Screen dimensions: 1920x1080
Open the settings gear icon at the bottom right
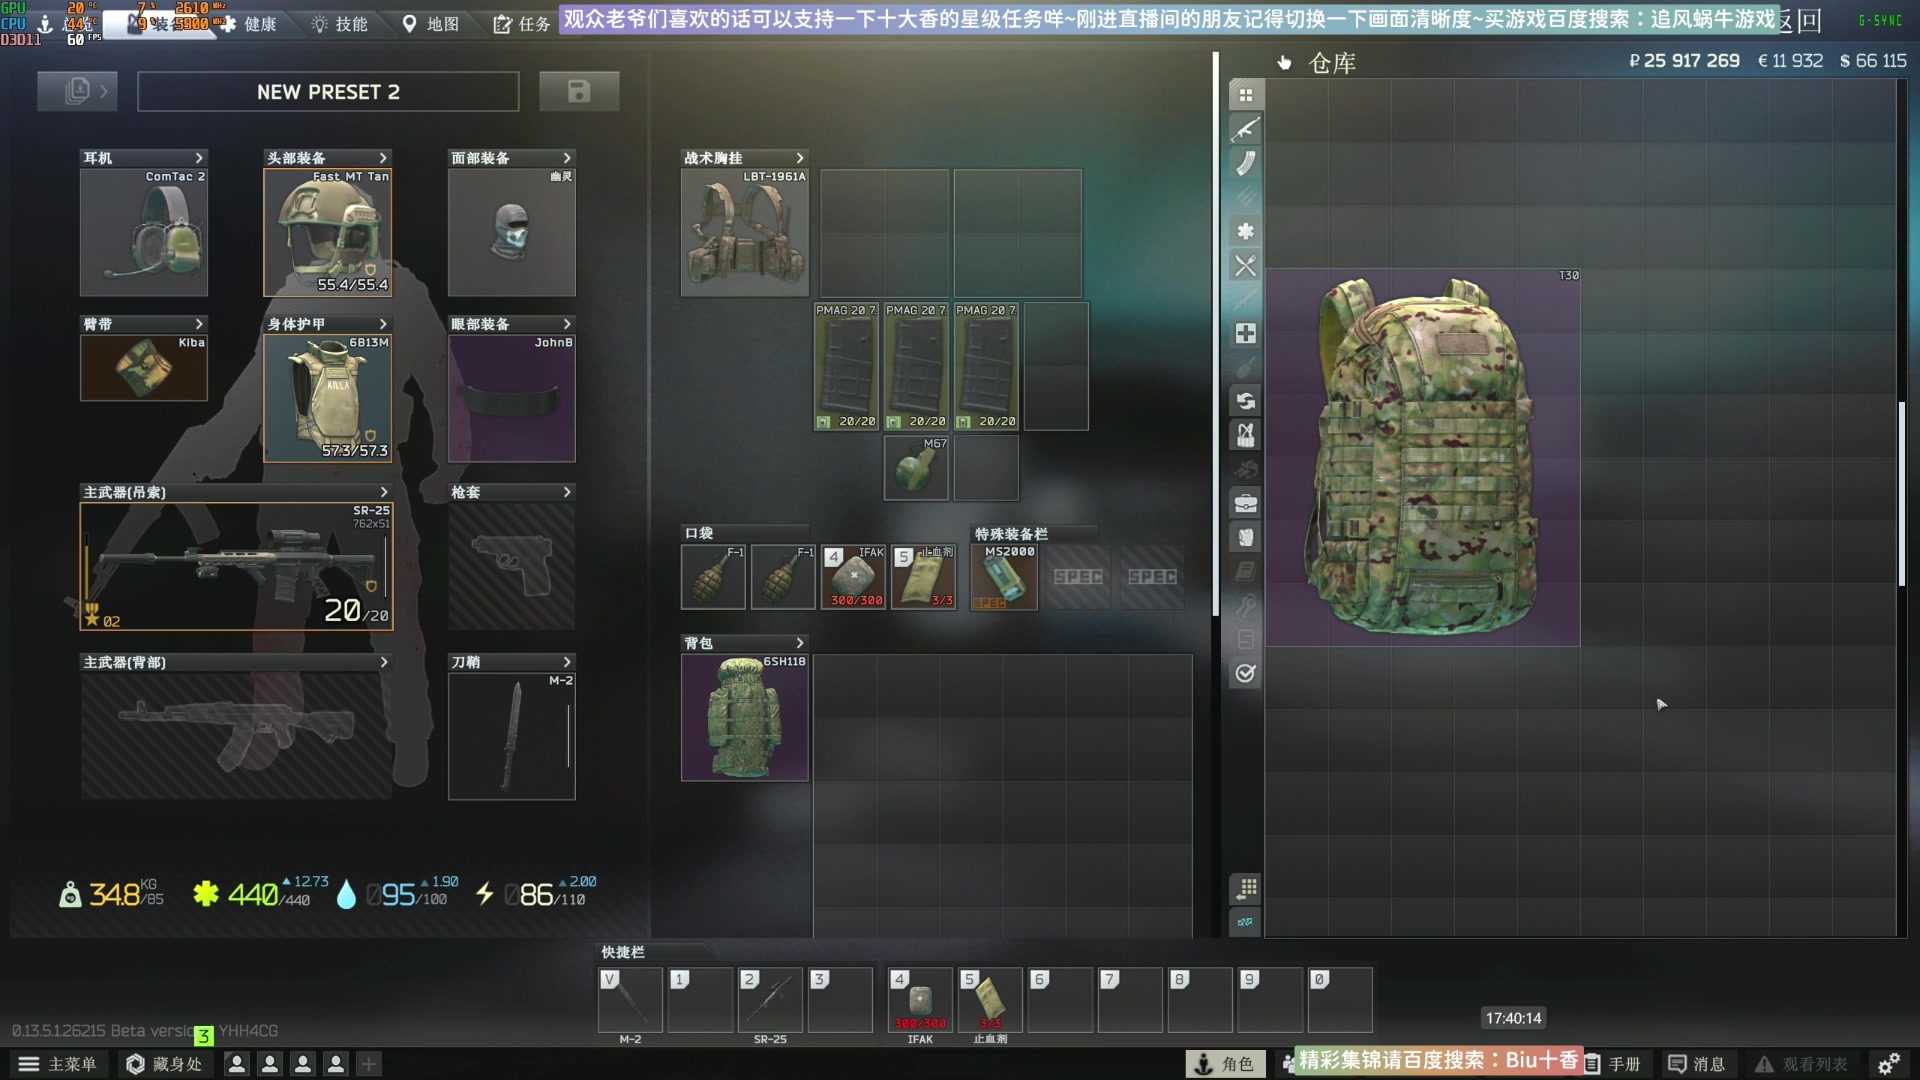(x=1888, y=1064)
